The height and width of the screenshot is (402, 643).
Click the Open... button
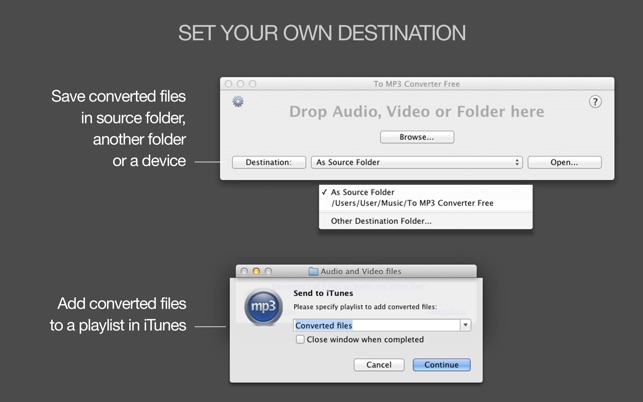tap(564, 162)
